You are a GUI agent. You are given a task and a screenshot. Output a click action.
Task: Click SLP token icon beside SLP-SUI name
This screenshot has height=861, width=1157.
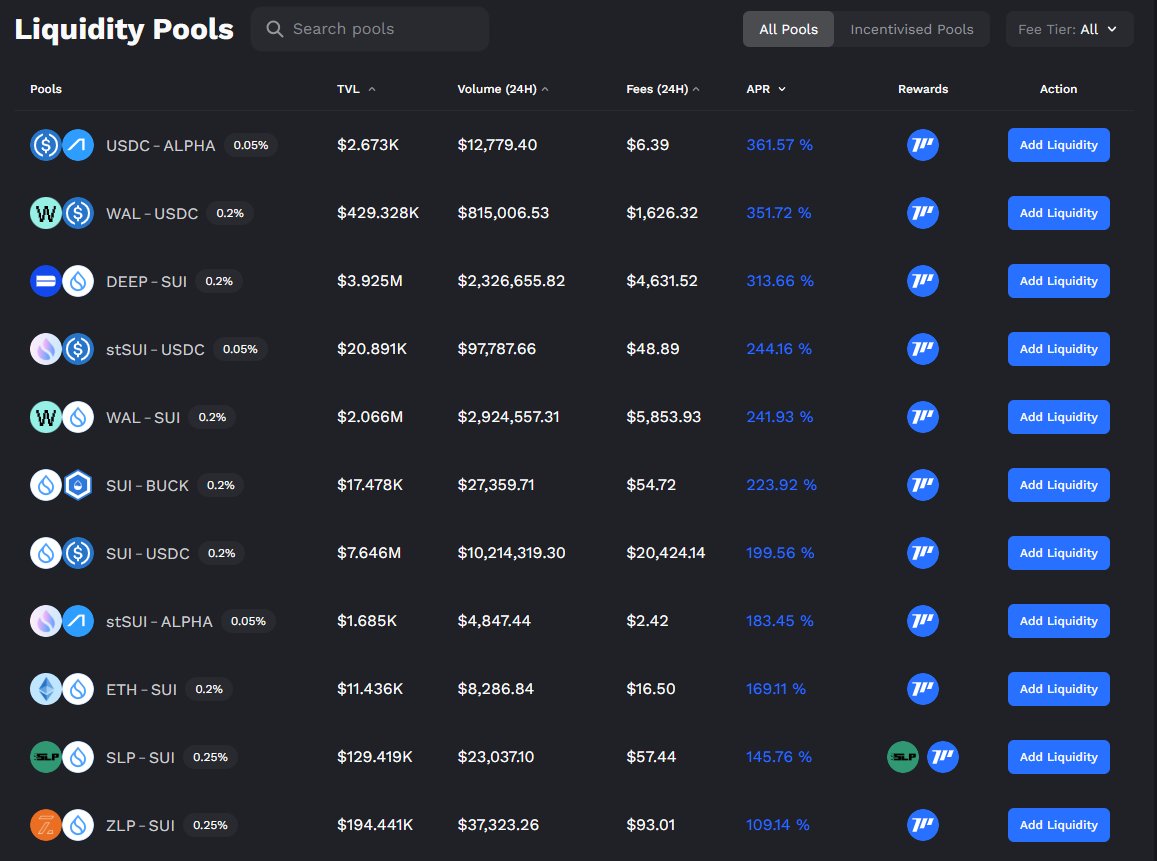(x=46, y=757)
